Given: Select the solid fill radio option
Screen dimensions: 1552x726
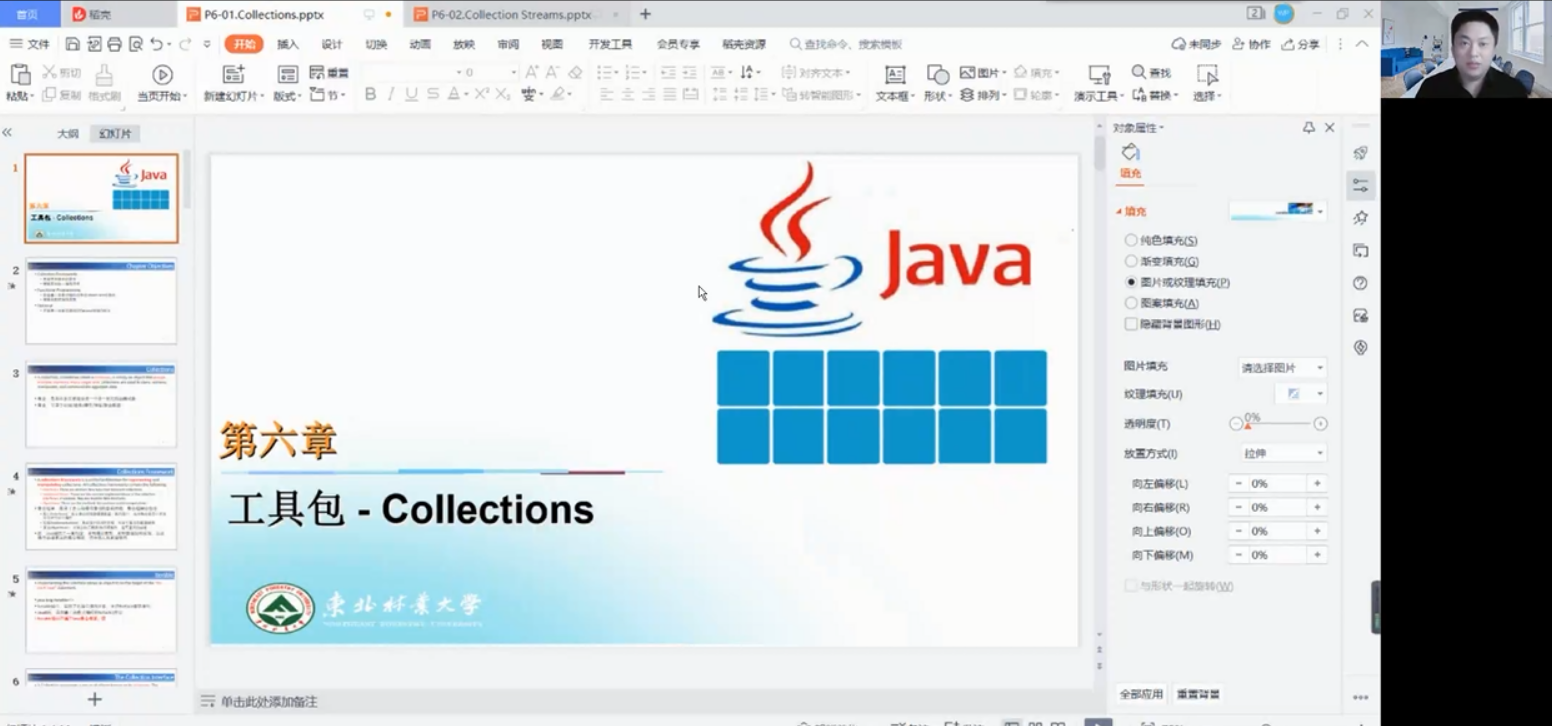Looking at the screenshot, I should [1131, 240].
